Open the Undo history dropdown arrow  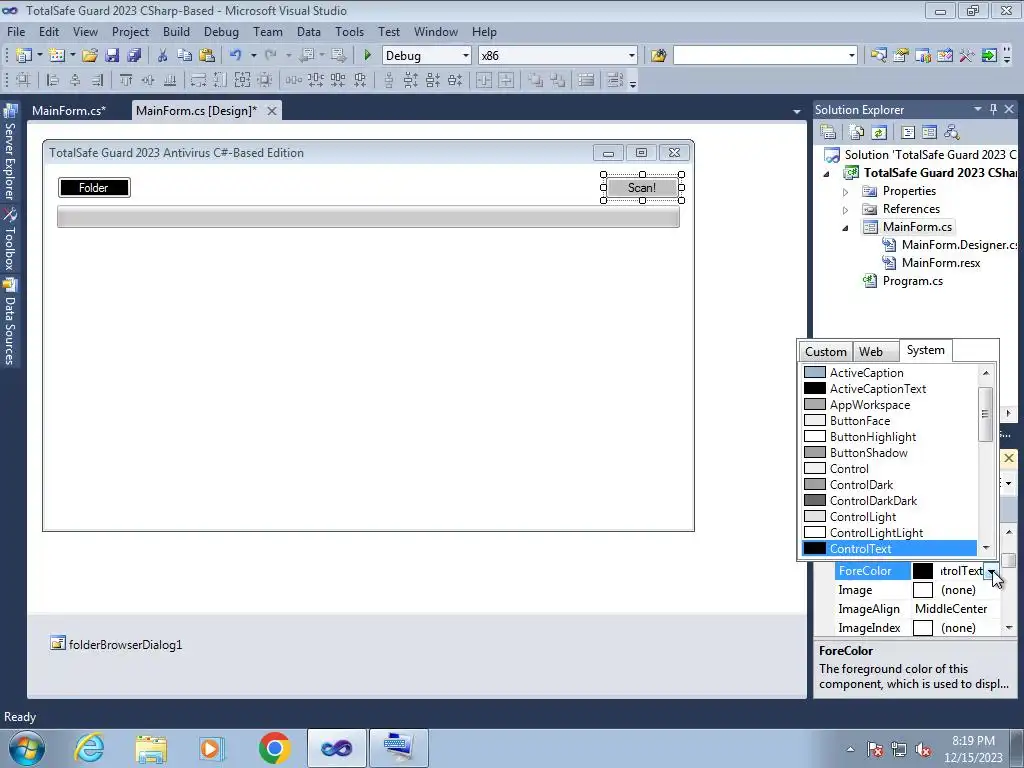(x=253, y=56)
